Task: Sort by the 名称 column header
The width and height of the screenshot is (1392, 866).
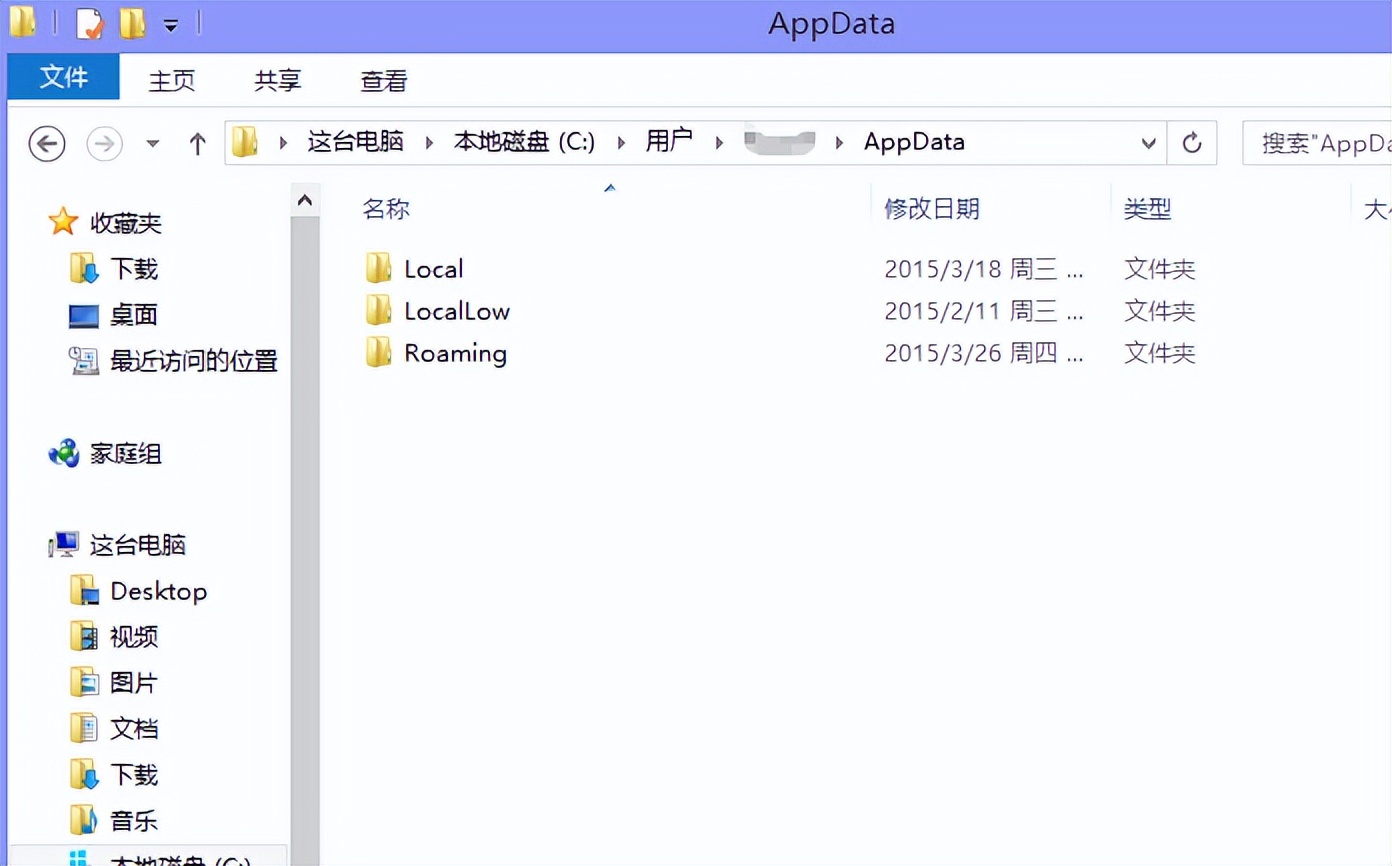Action: pyautogui.click(x=386, y=209)
